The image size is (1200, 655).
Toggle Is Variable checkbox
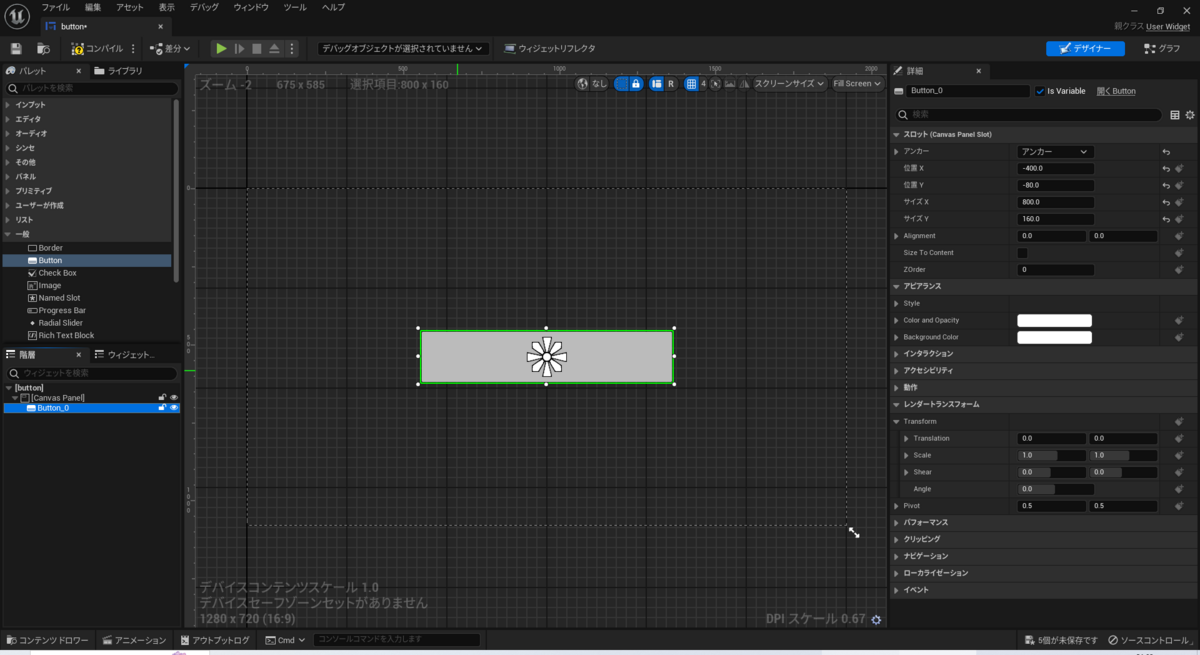(1040, 91)
